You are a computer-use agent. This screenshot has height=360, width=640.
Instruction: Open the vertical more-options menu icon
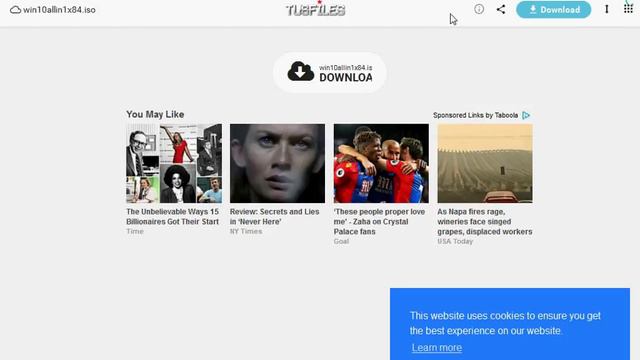607,9
